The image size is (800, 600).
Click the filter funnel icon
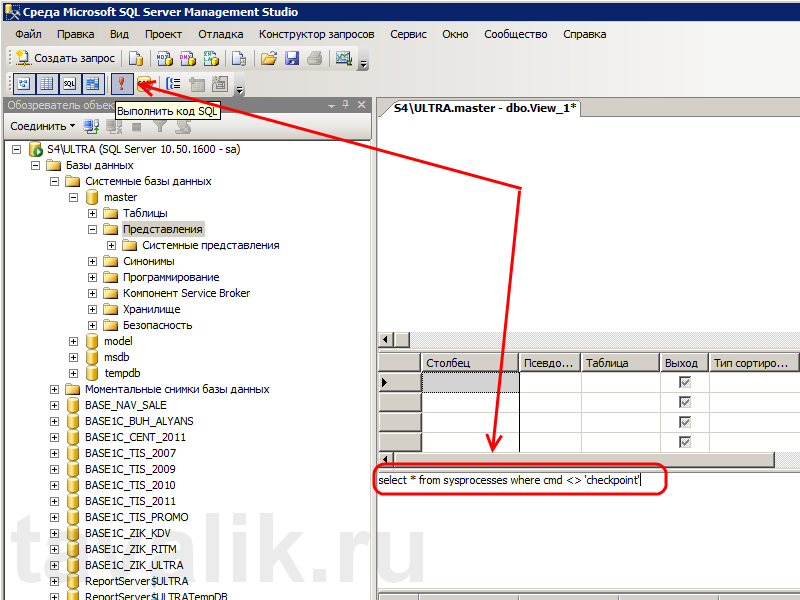coord(160,126)
